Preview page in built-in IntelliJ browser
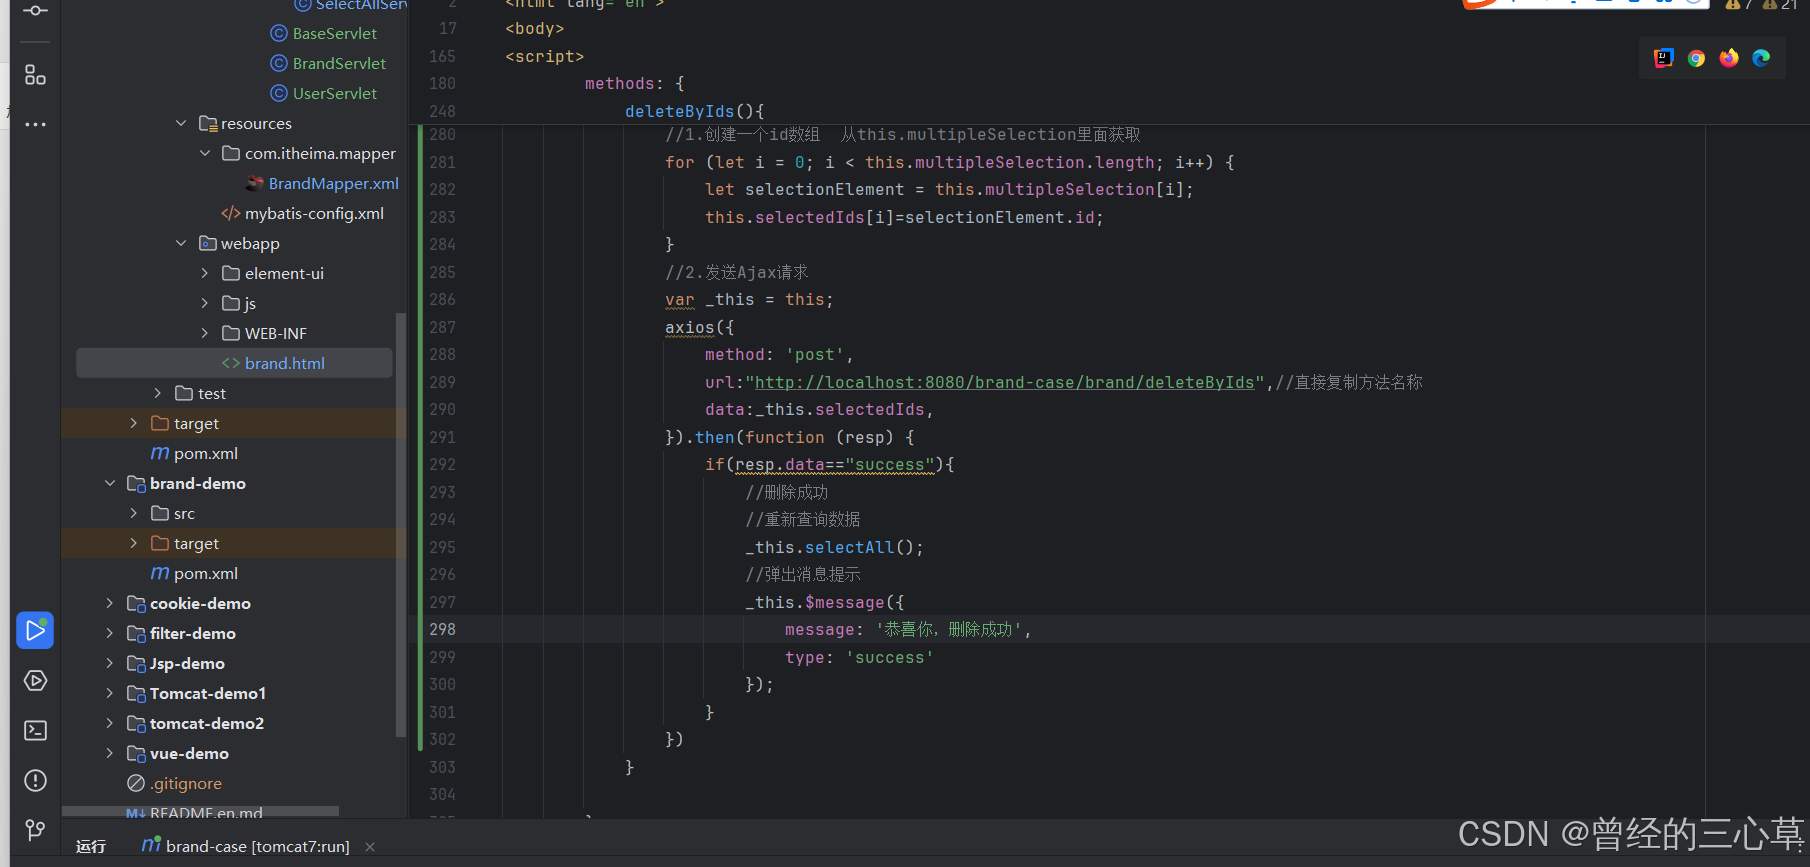The image size is (1810, 867). [1664, 58]
